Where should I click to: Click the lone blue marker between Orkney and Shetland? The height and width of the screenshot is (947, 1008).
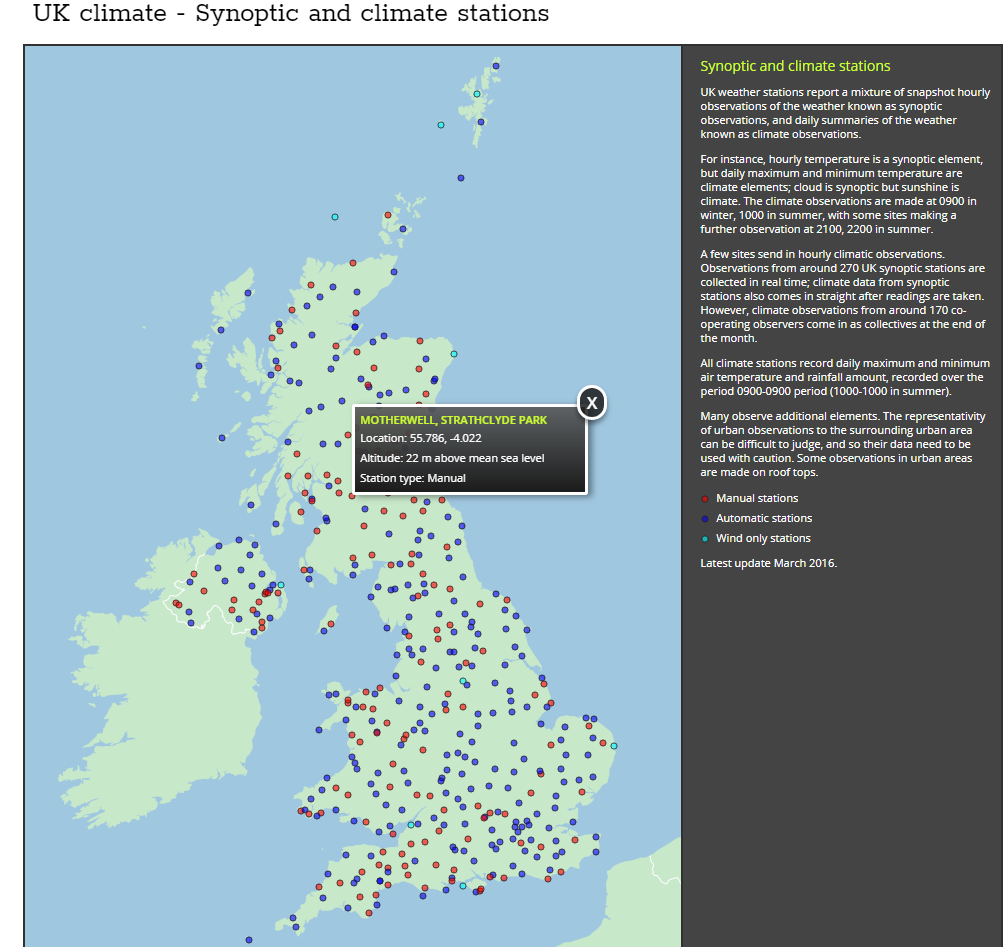click(461, 178)
